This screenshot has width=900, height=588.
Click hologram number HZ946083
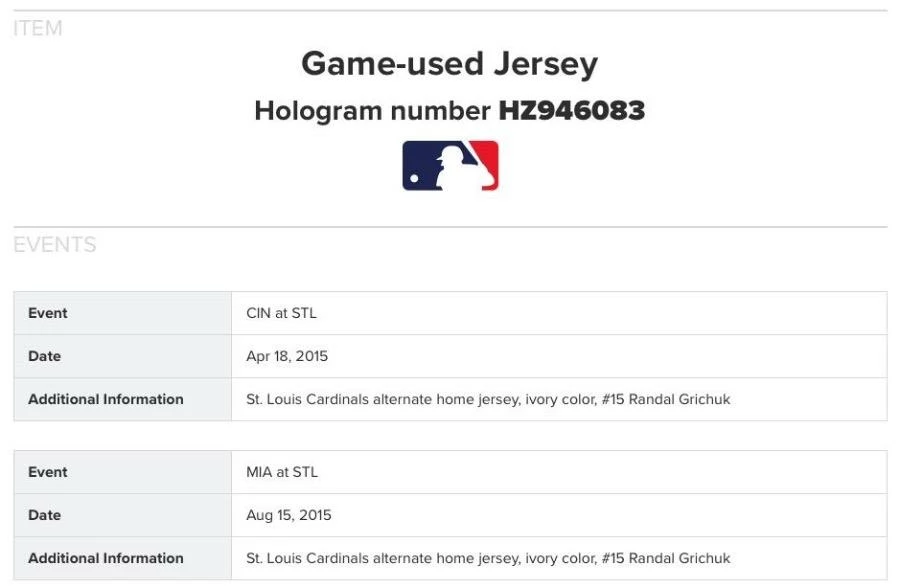click(571, 111)
